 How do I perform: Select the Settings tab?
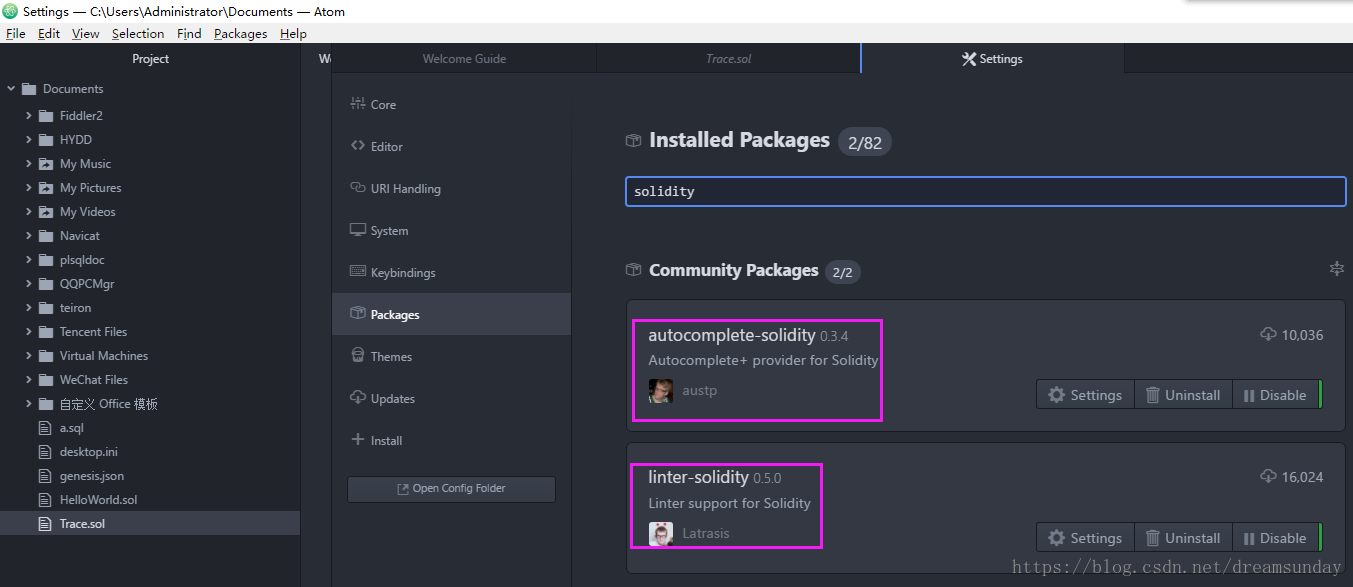[992, 59]
